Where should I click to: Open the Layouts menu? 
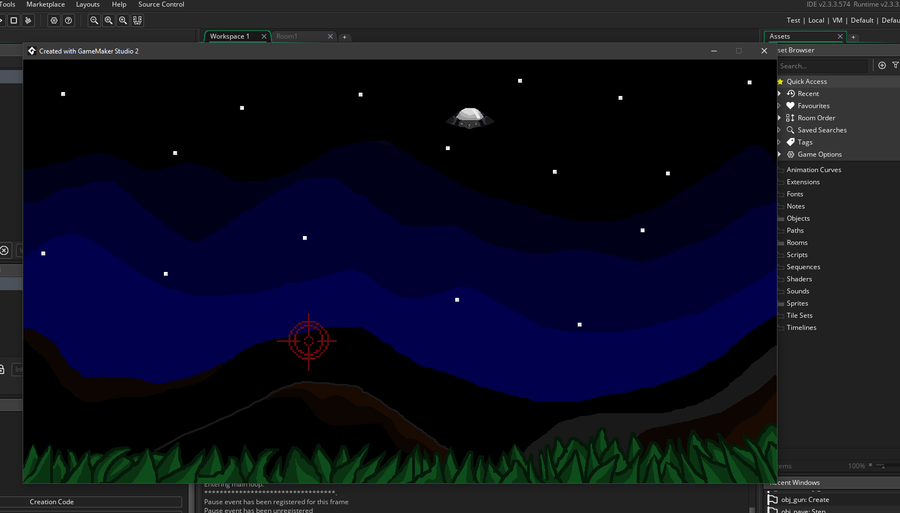[88, 4]
